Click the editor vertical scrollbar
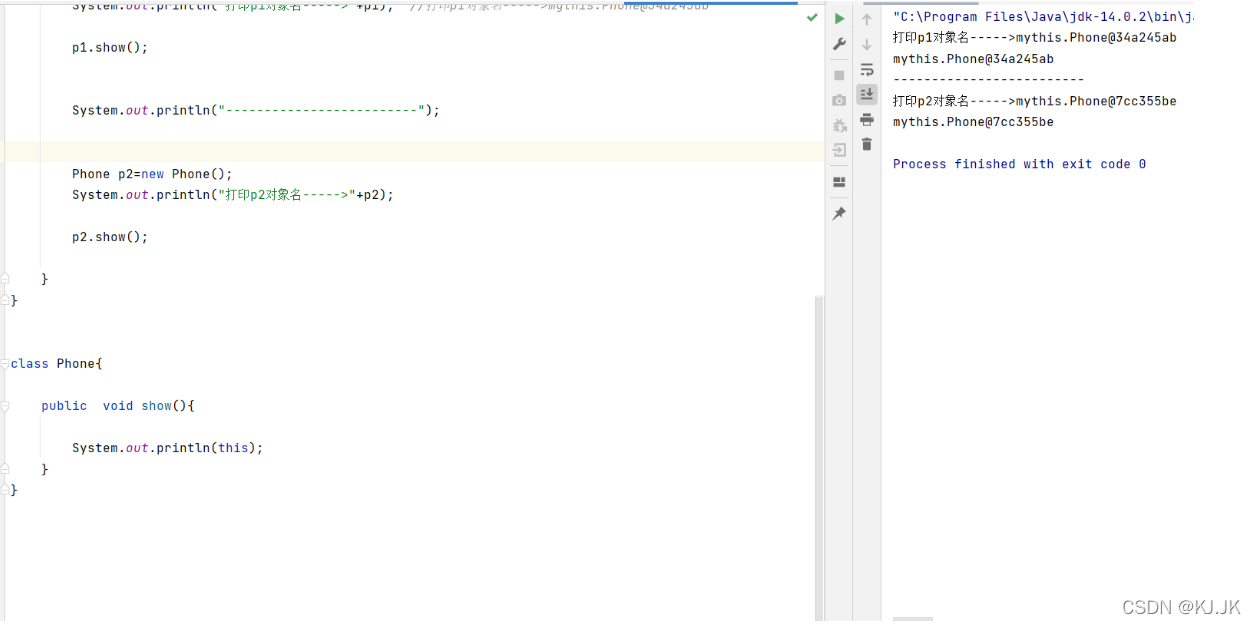This screenshot has height=624, width=1256. pos(820,458)
